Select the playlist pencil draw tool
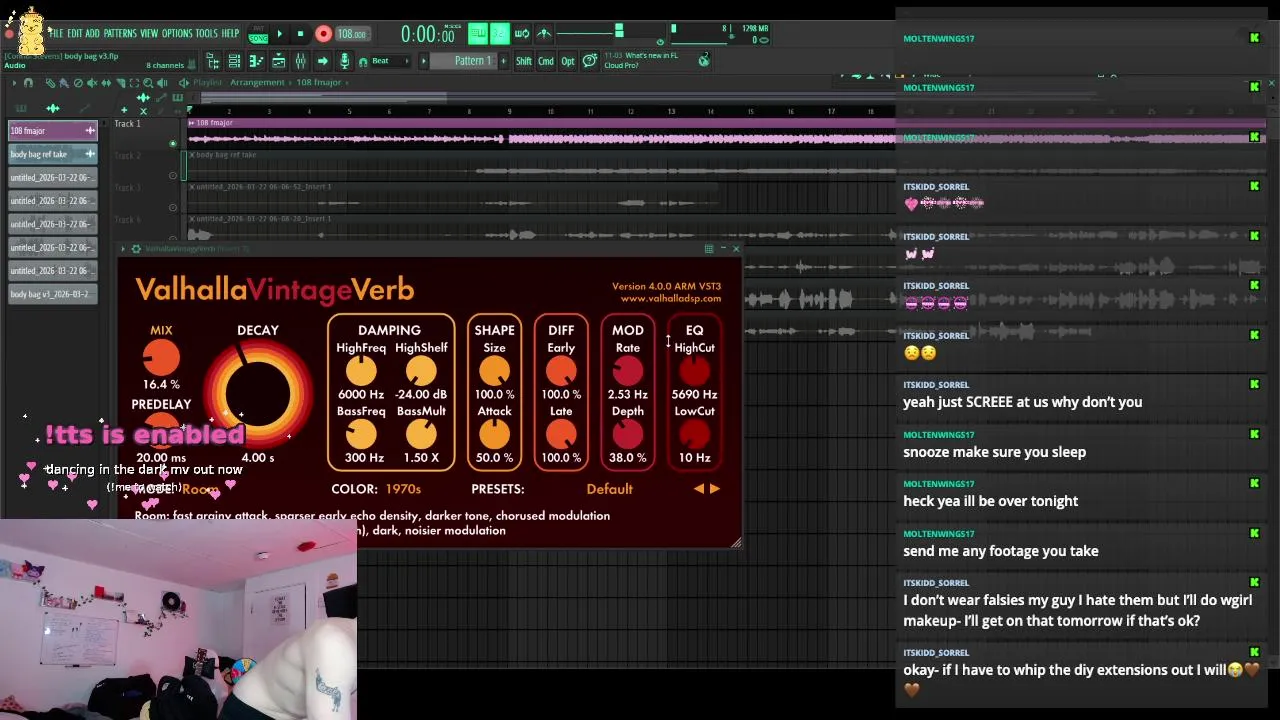Viewport: 1280px width, 720px height. [x=51, y=83]
